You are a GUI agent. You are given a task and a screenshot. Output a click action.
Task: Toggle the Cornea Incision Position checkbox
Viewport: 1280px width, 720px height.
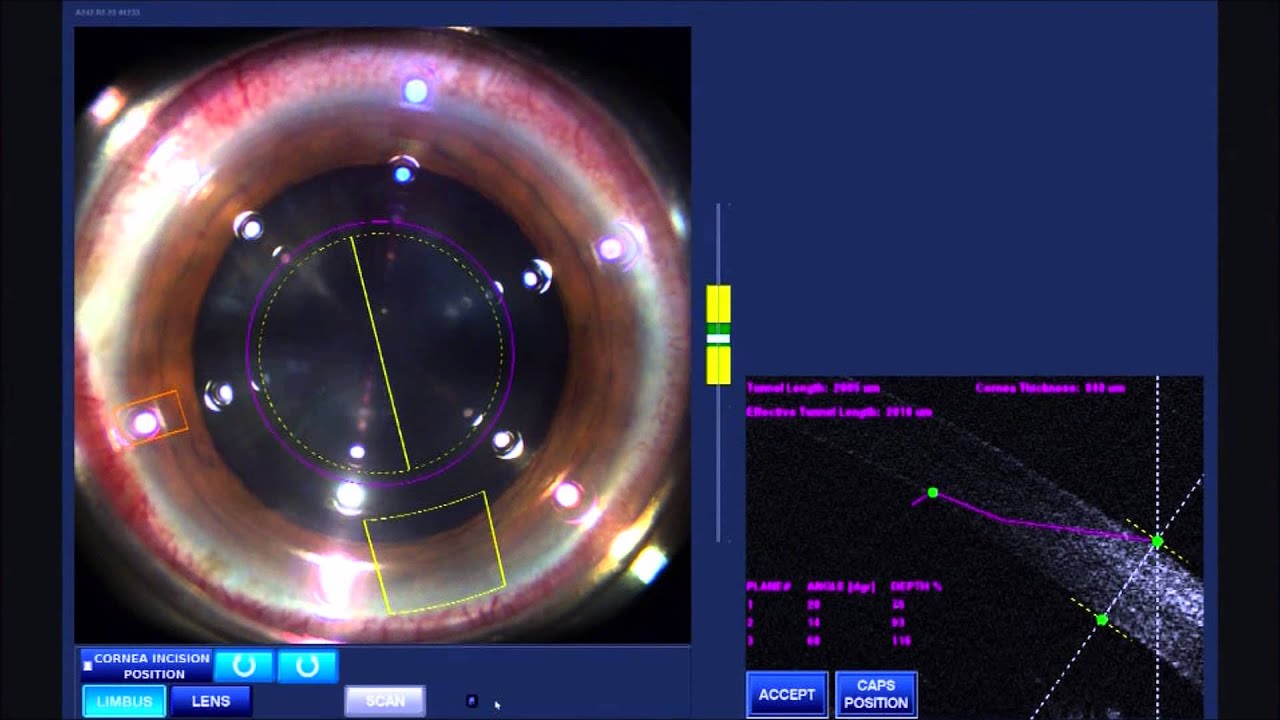click(x=88, y=665)
